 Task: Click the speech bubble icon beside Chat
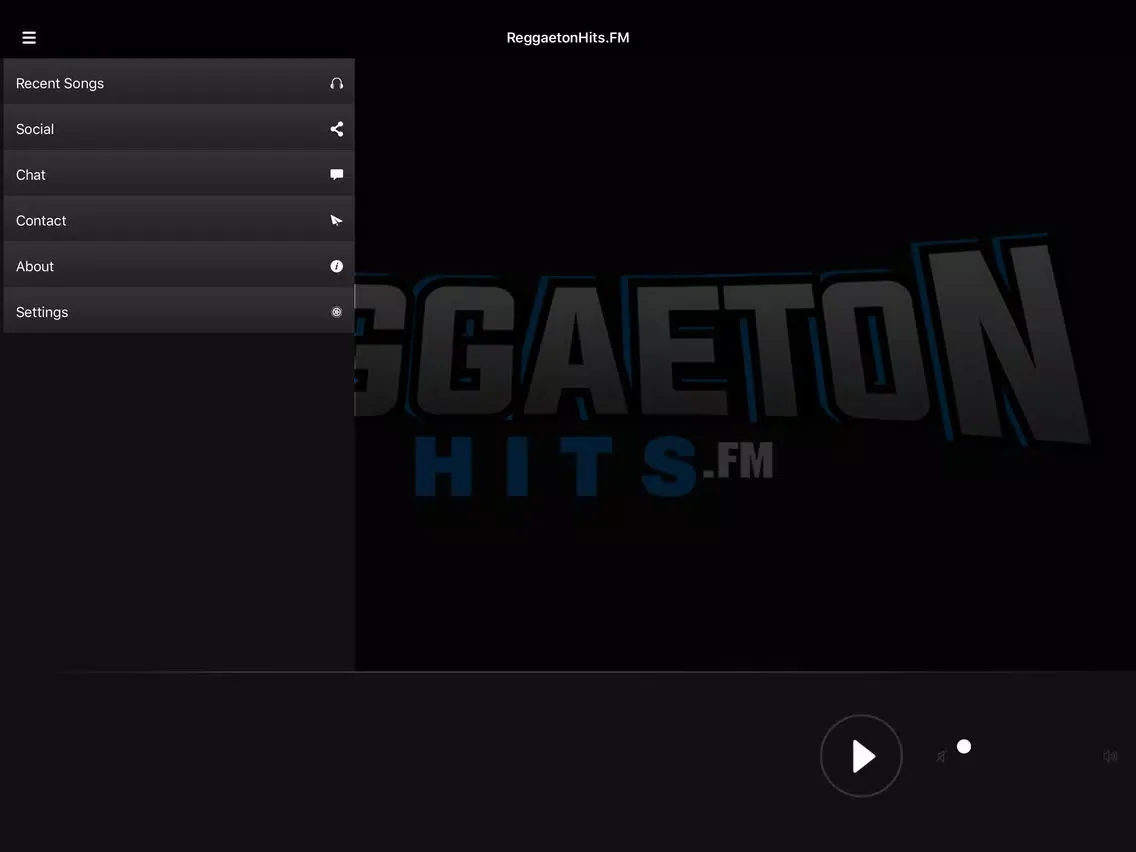(336, 175)
